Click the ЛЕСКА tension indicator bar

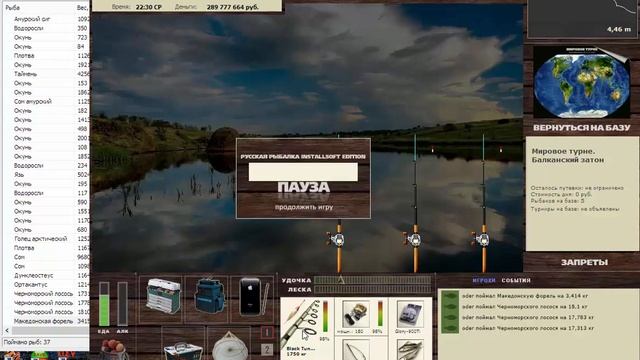tap(372, 289)
